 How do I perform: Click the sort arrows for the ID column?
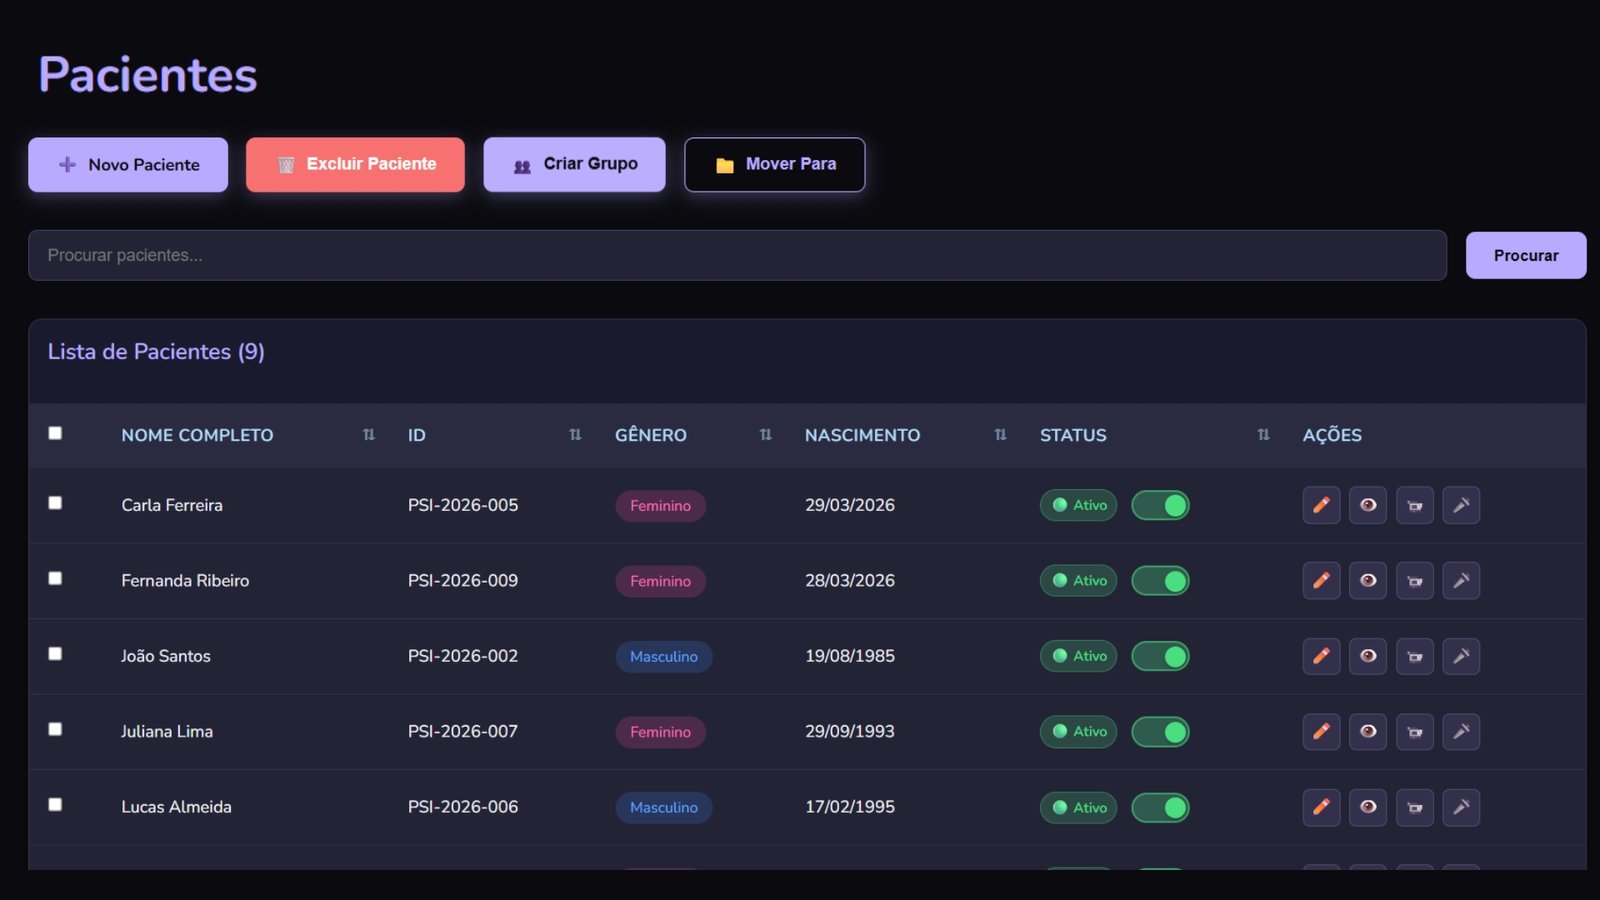tap(575, 435)
